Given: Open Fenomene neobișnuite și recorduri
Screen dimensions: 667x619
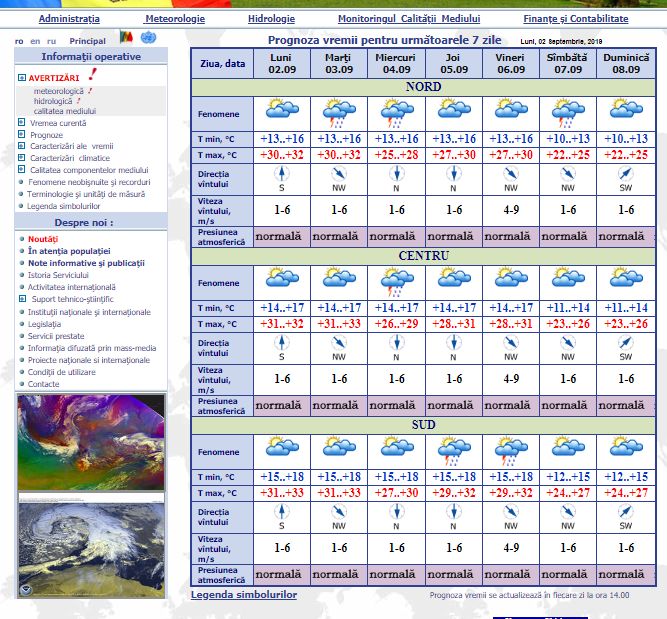Looking at the screenshot, I should click(89, 182).
